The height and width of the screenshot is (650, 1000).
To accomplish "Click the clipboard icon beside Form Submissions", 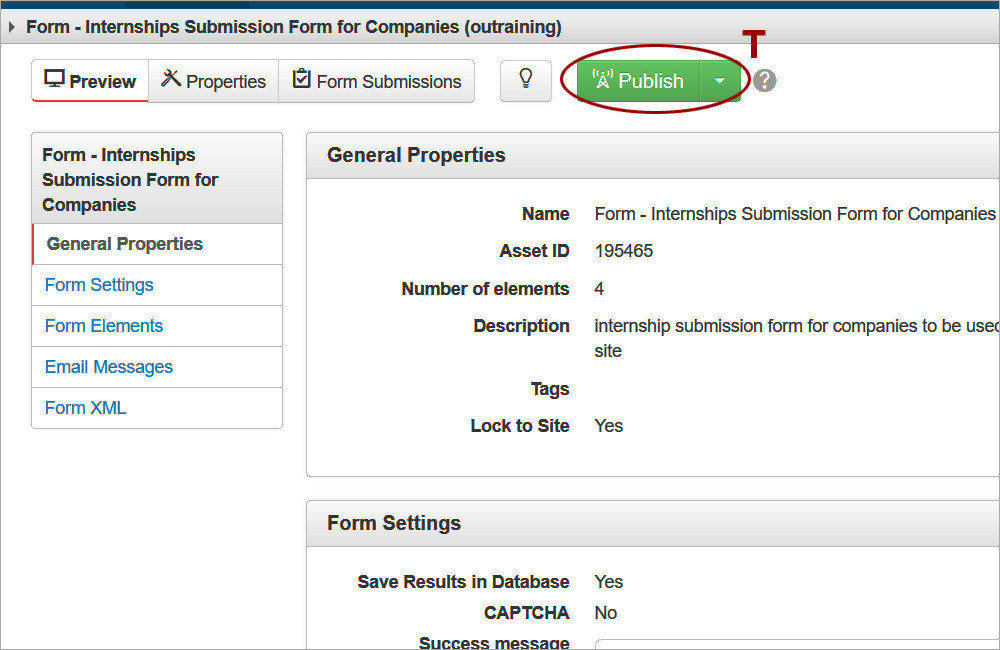I will 301,80.
